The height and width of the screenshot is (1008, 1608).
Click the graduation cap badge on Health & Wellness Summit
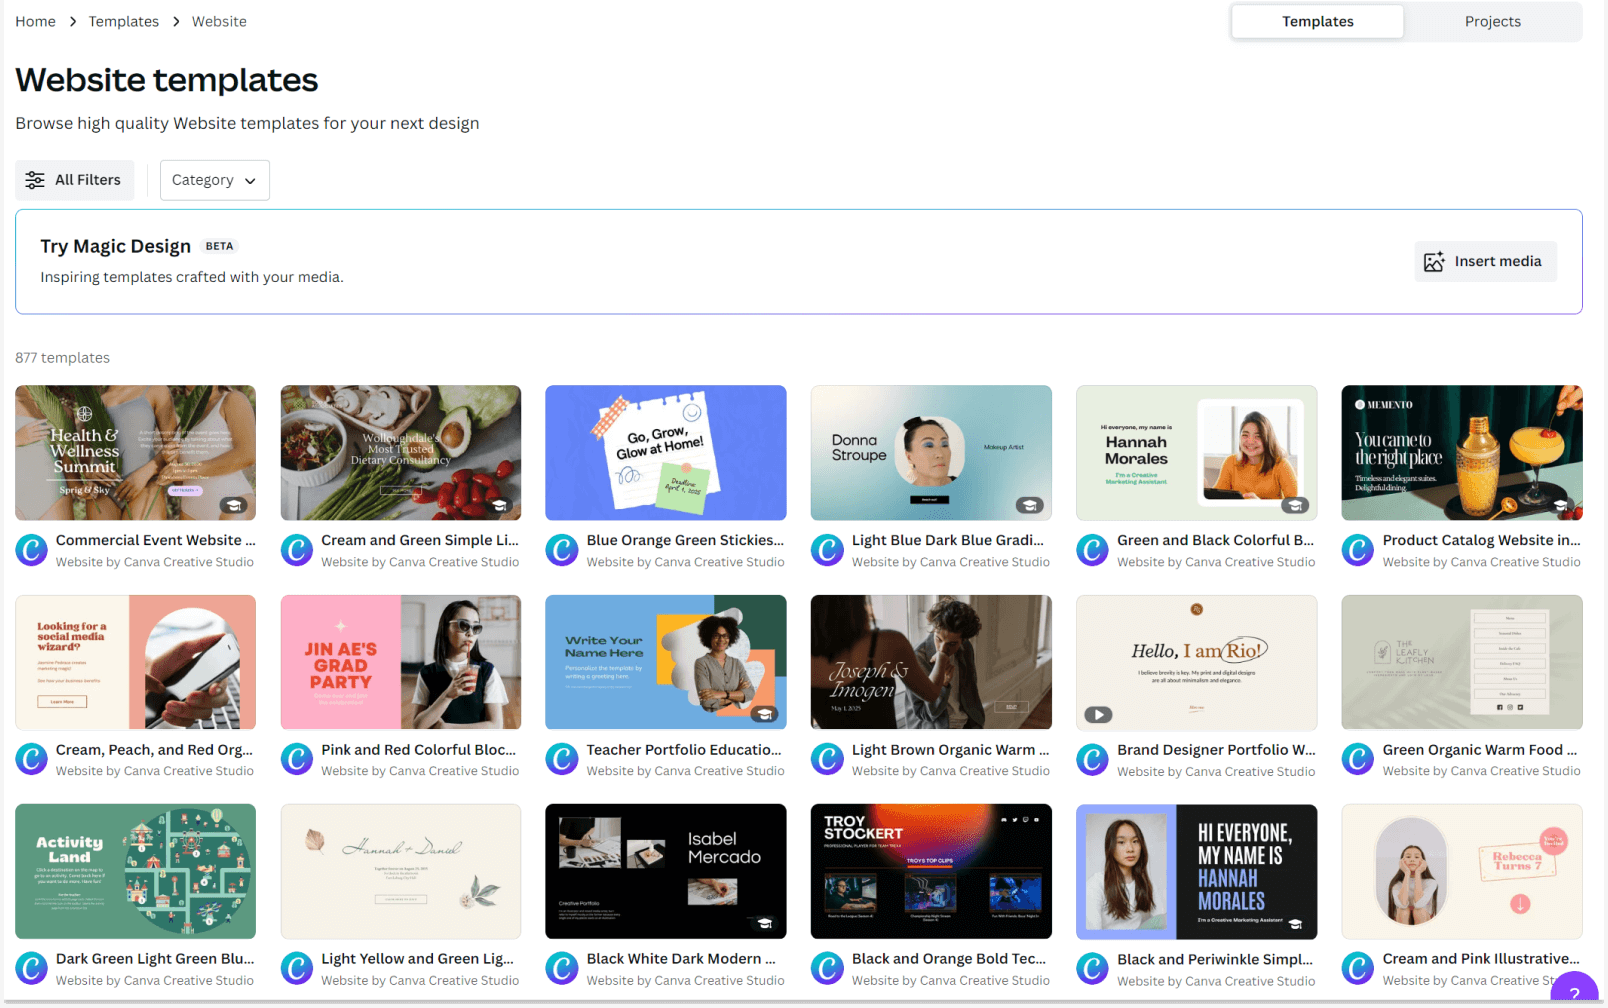pyautogui.click(x=234, y=505)
